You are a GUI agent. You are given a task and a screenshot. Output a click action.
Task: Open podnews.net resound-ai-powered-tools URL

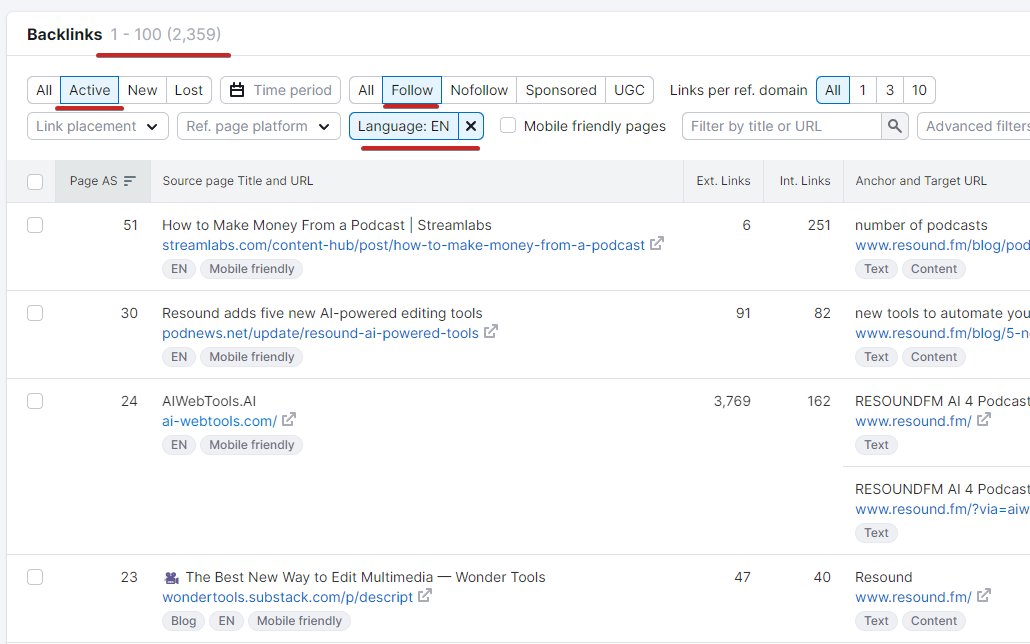click(321, 333)
